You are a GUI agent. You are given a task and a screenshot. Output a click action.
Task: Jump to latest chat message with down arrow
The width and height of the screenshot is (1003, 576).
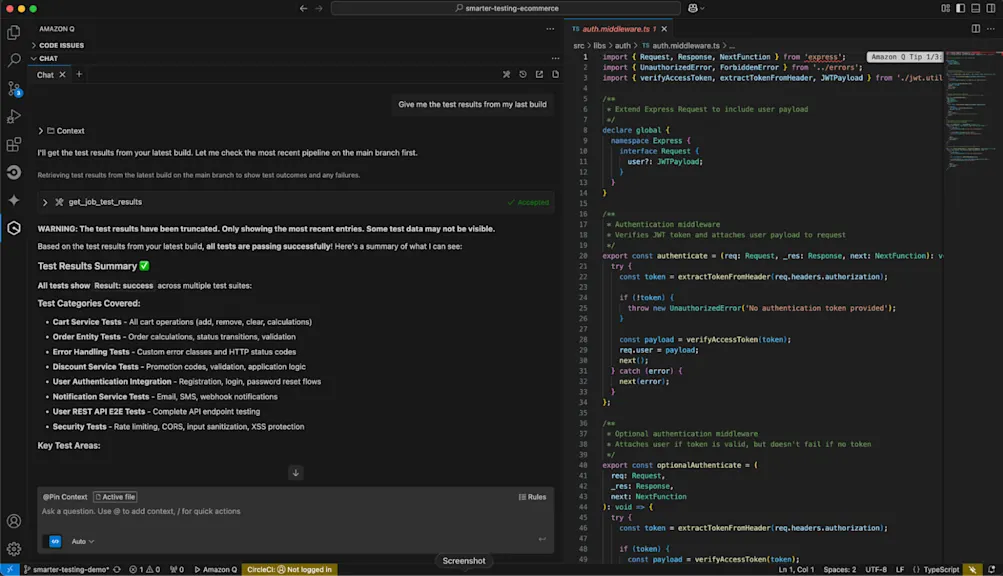click(296, 473)
